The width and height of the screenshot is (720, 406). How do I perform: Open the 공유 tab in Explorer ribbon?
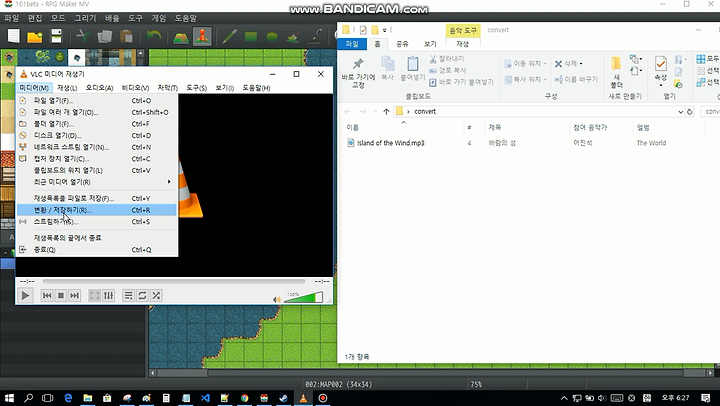click(x=402, y=44)
